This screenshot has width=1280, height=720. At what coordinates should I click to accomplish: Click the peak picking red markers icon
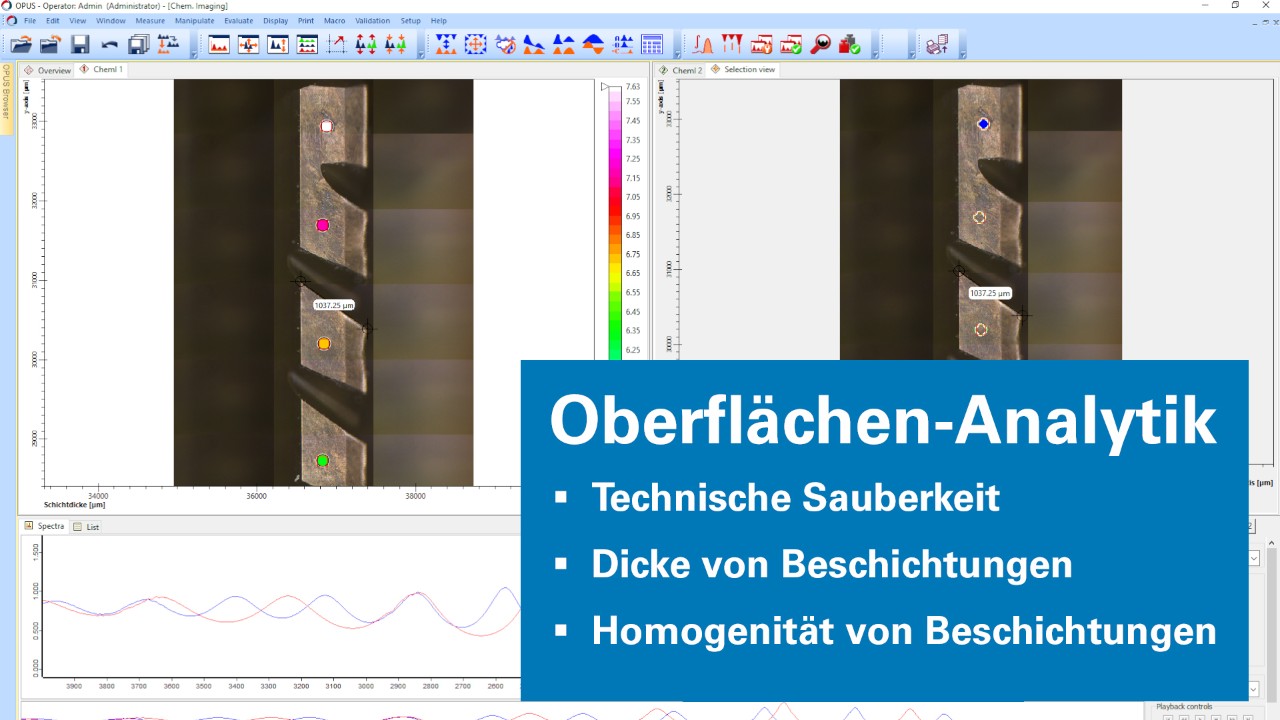coord(732,44)
